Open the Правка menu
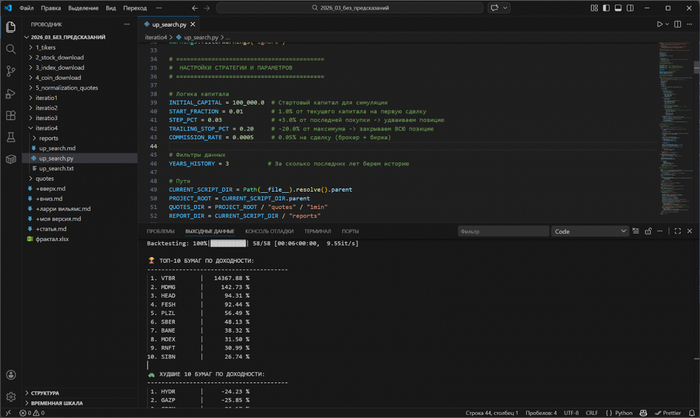 (50, 8)
